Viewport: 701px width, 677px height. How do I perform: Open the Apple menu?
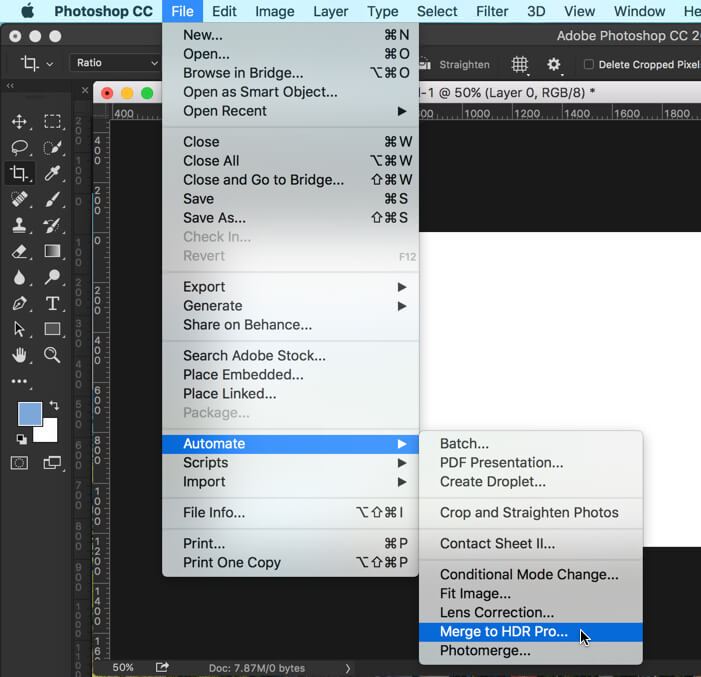click(27, 11)
